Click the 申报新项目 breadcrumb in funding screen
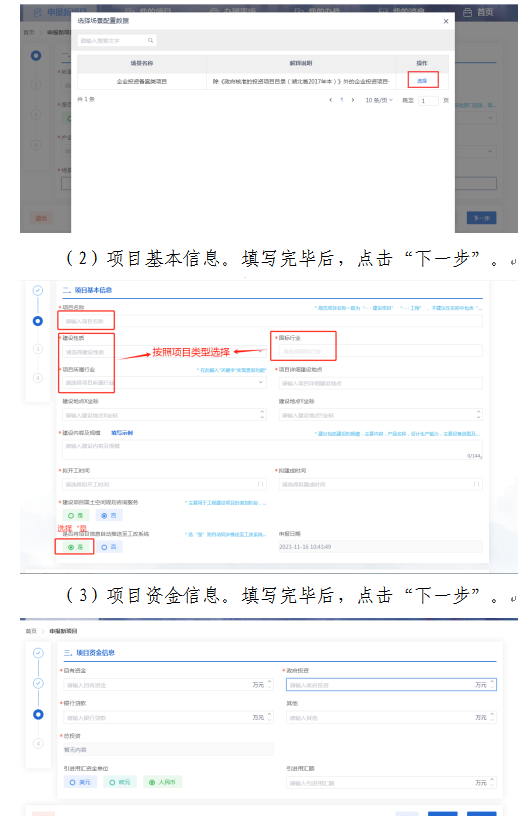Screen dimensions: 520x816 (x=64, y=631)
